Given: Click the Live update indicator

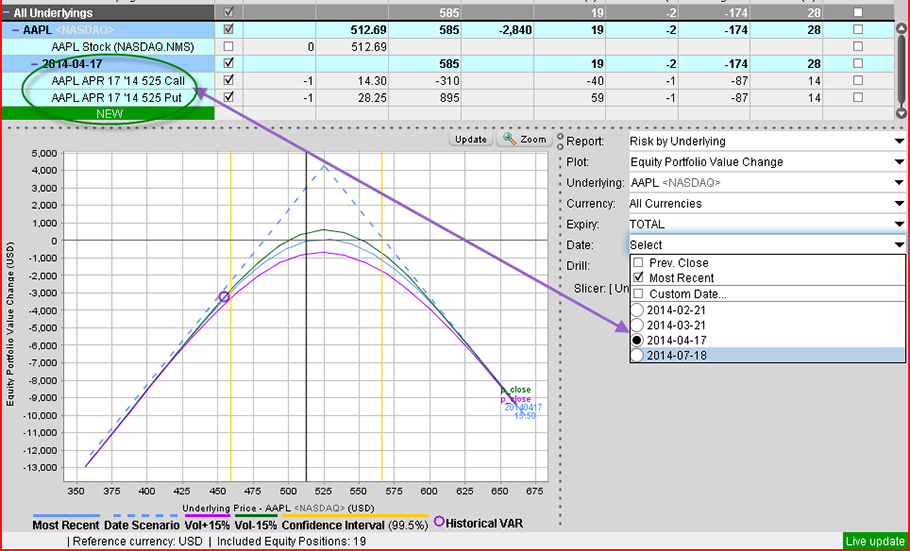Looking at the screenshot, I should point(875,542).
